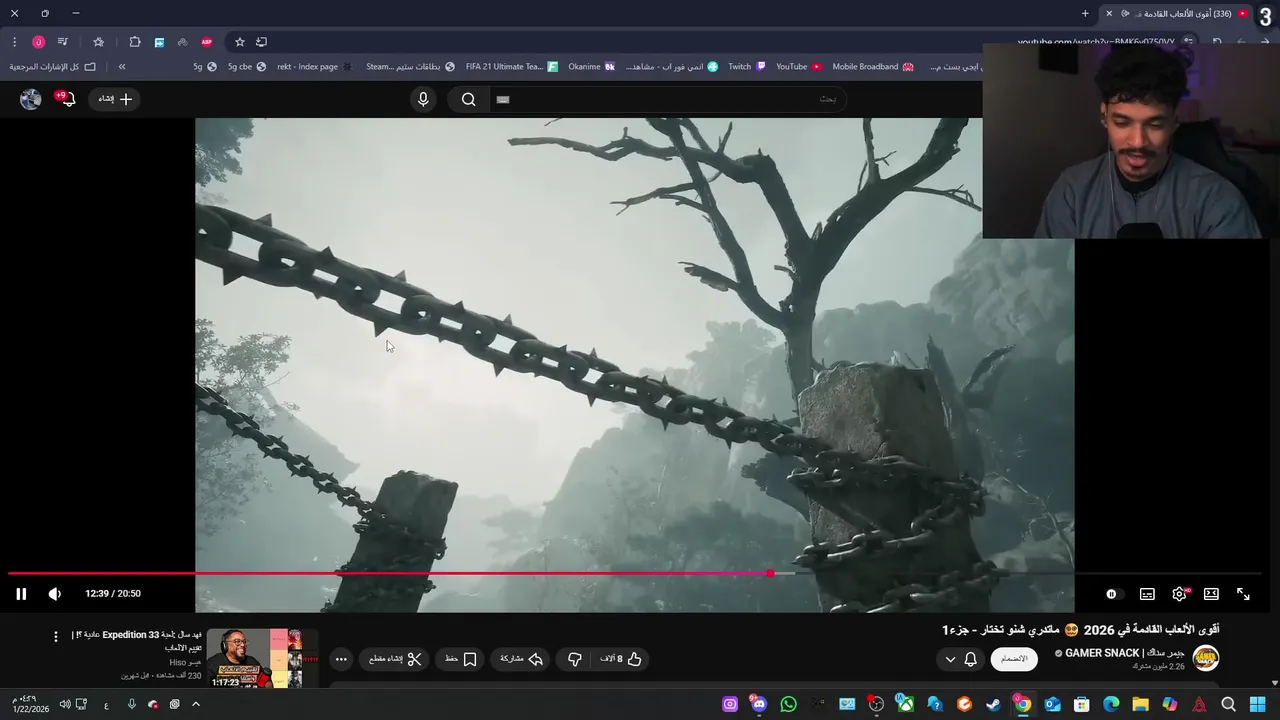Open Steam from the taskbar

click(993, 705)
